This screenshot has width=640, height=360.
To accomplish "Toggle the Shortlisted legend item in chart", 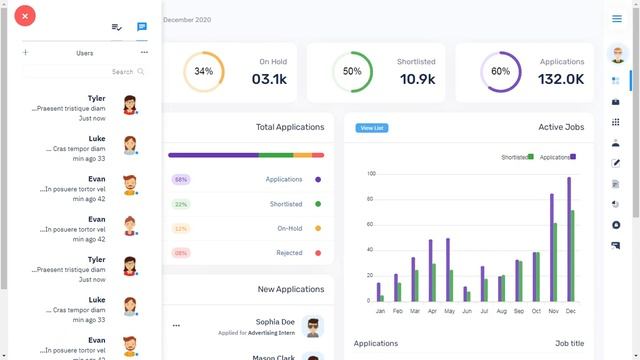I will [517, 157].
